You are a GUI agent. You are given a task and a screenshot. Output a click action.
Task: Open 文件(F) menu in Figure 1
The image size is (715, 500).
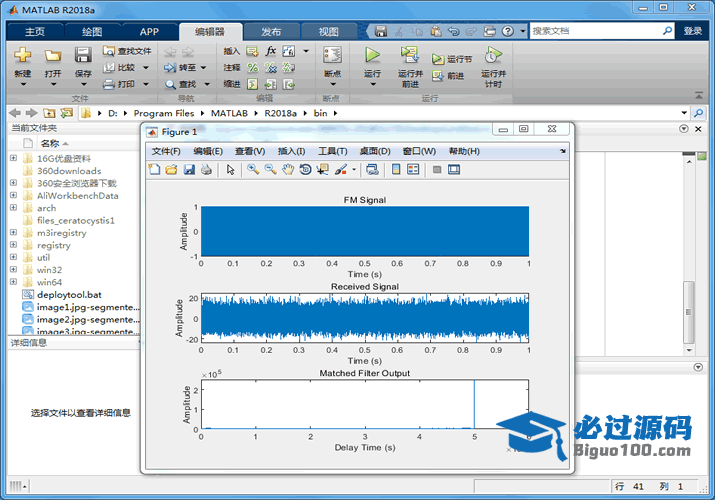coord(166,151)
